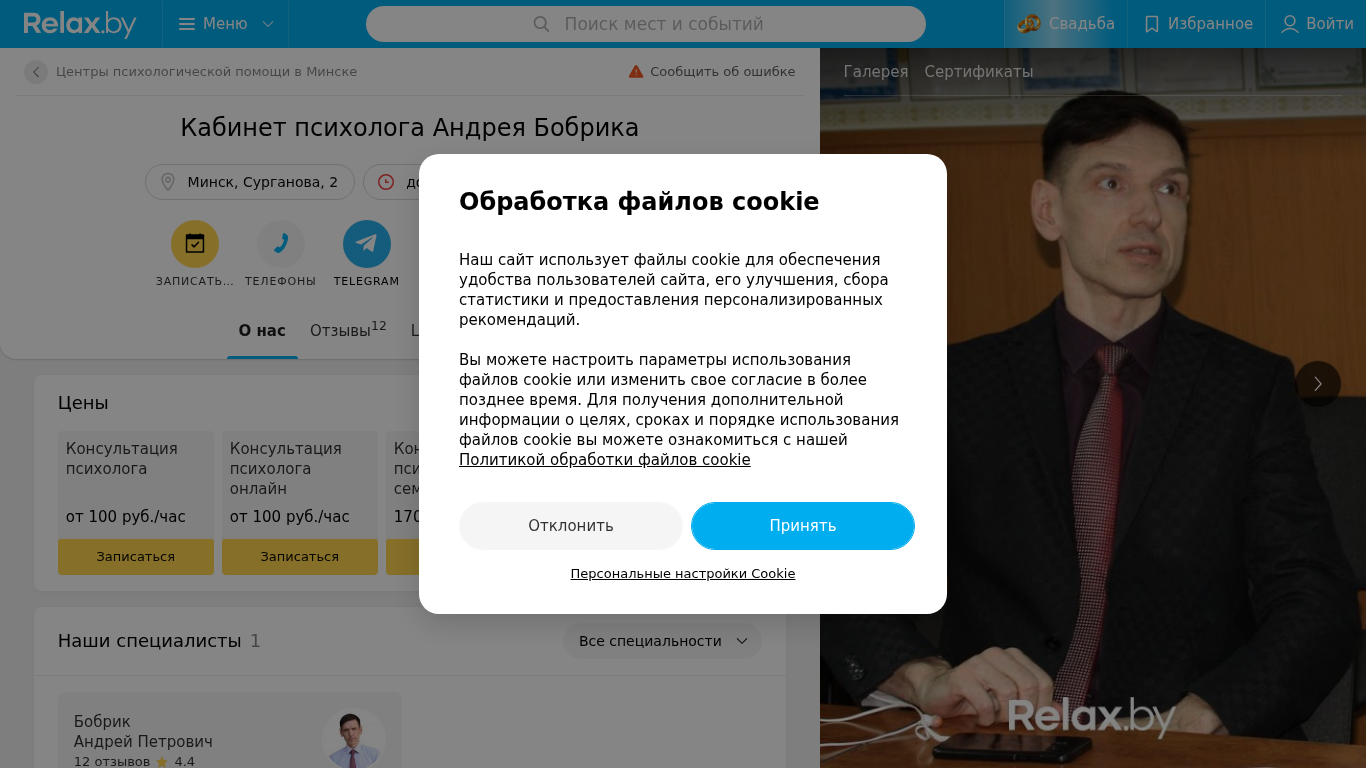Screen dimensions: 1366x768
Task: Open the Меню hamburger icon
Action: coord(187,24)
